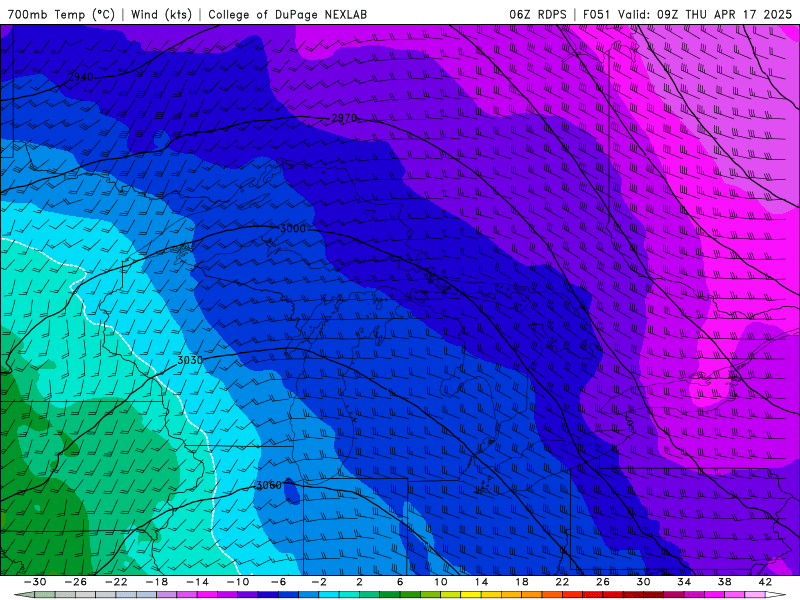Image resolution: width=800 pixels, height=600 pixels.
Task: Select the 3060 height contour label
Action: click(x=268, y=485)
